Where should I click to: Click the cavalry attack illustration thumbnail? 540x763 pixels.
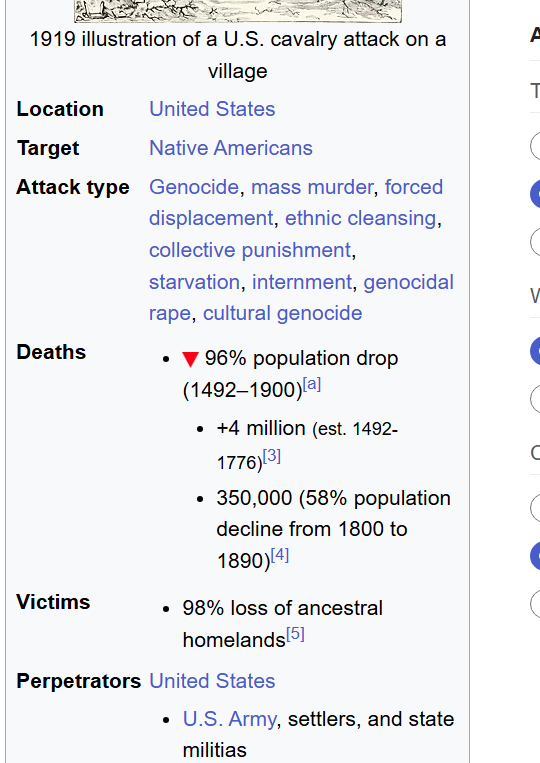click(x=238, y=11)
